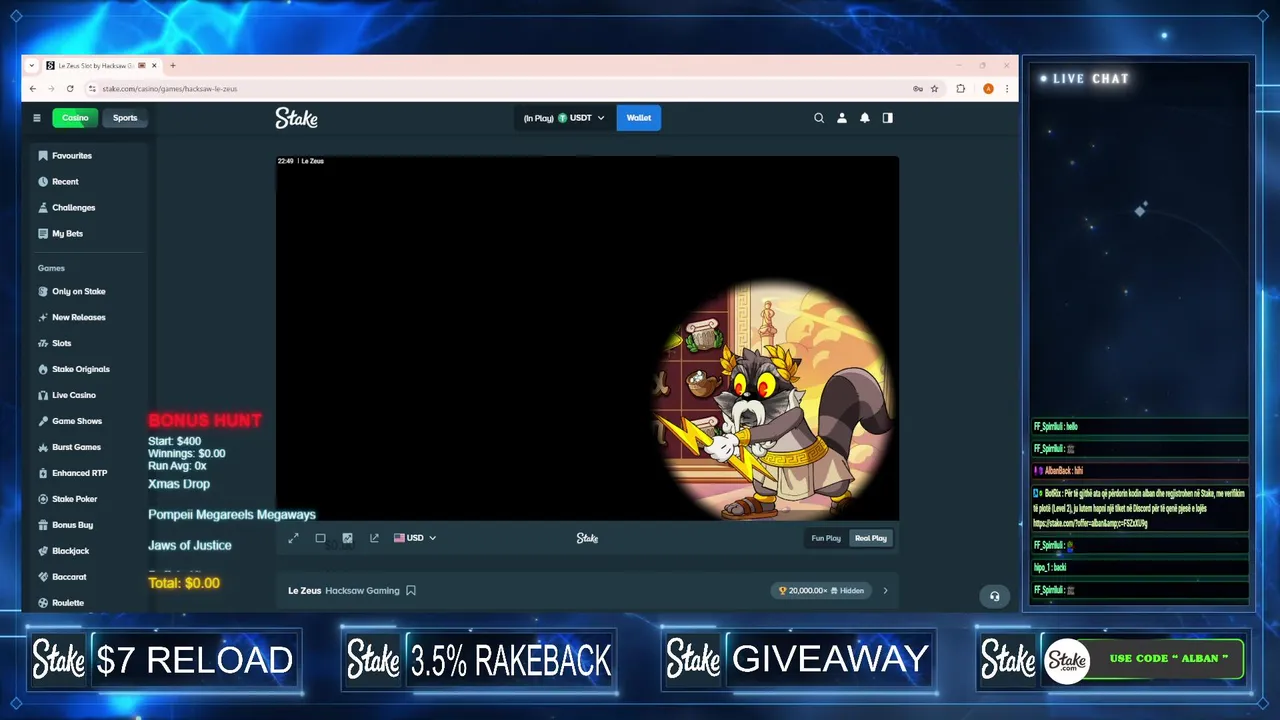Open the browser extensions puzzle icon
The width and height of the screenshot is (1280, 720).
tap(961, 89)
